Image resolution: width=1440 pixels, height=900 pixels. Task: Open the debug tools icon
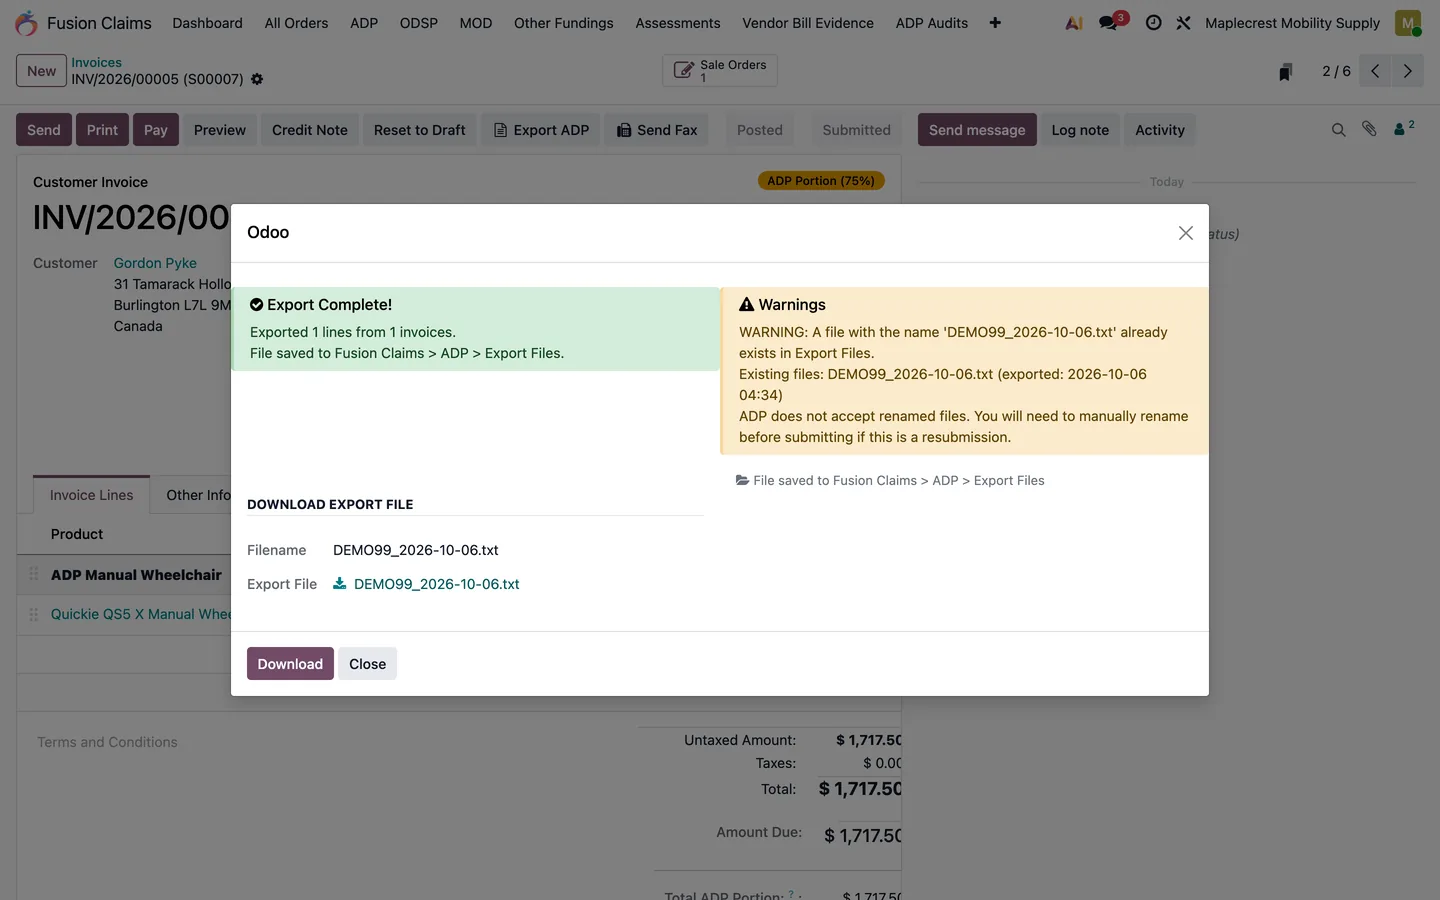coord(1183,23)
